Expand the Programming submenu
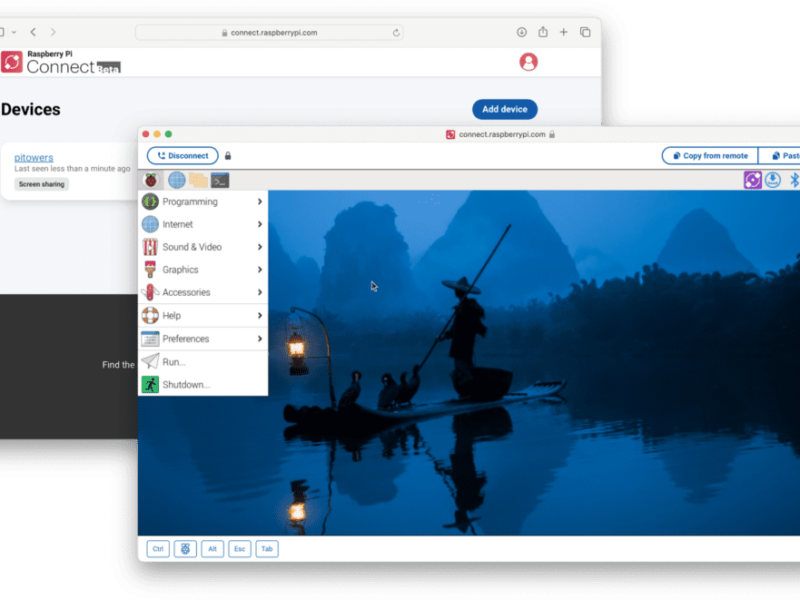This screenshot has height=600, width=800. pyautogui.click(x=200, y=201)
